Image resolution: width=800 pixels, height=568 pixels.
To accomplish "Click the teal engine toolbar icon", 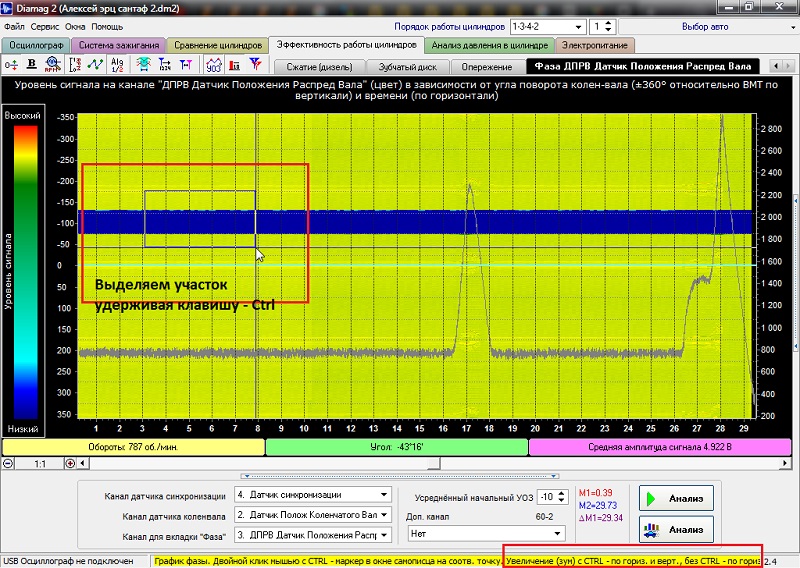I will 144,64.
